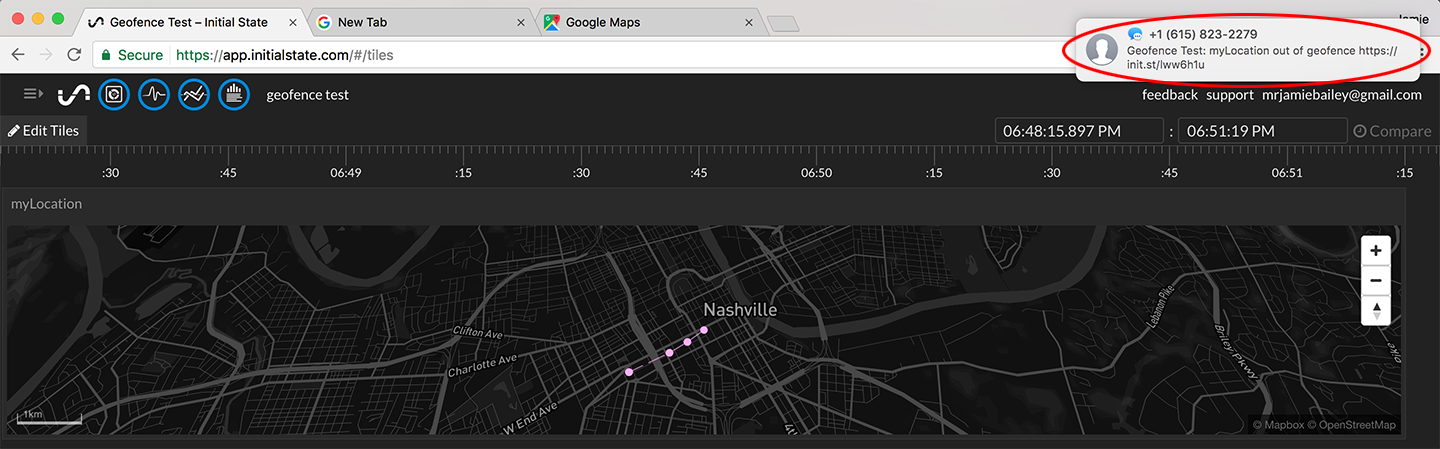Screen dimensions: 1440x449
Task: Zoom out on the map
Action: pyautogui.click(x=1376, y=281)
